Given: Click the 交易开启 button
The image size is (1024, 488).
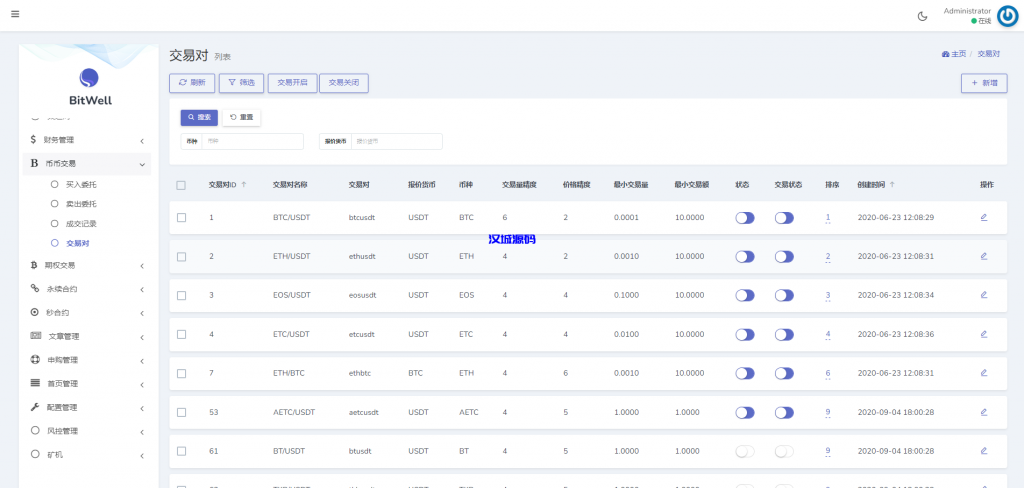Looking at the screenshot, I should pyautogui.click(x=292, y=83).
